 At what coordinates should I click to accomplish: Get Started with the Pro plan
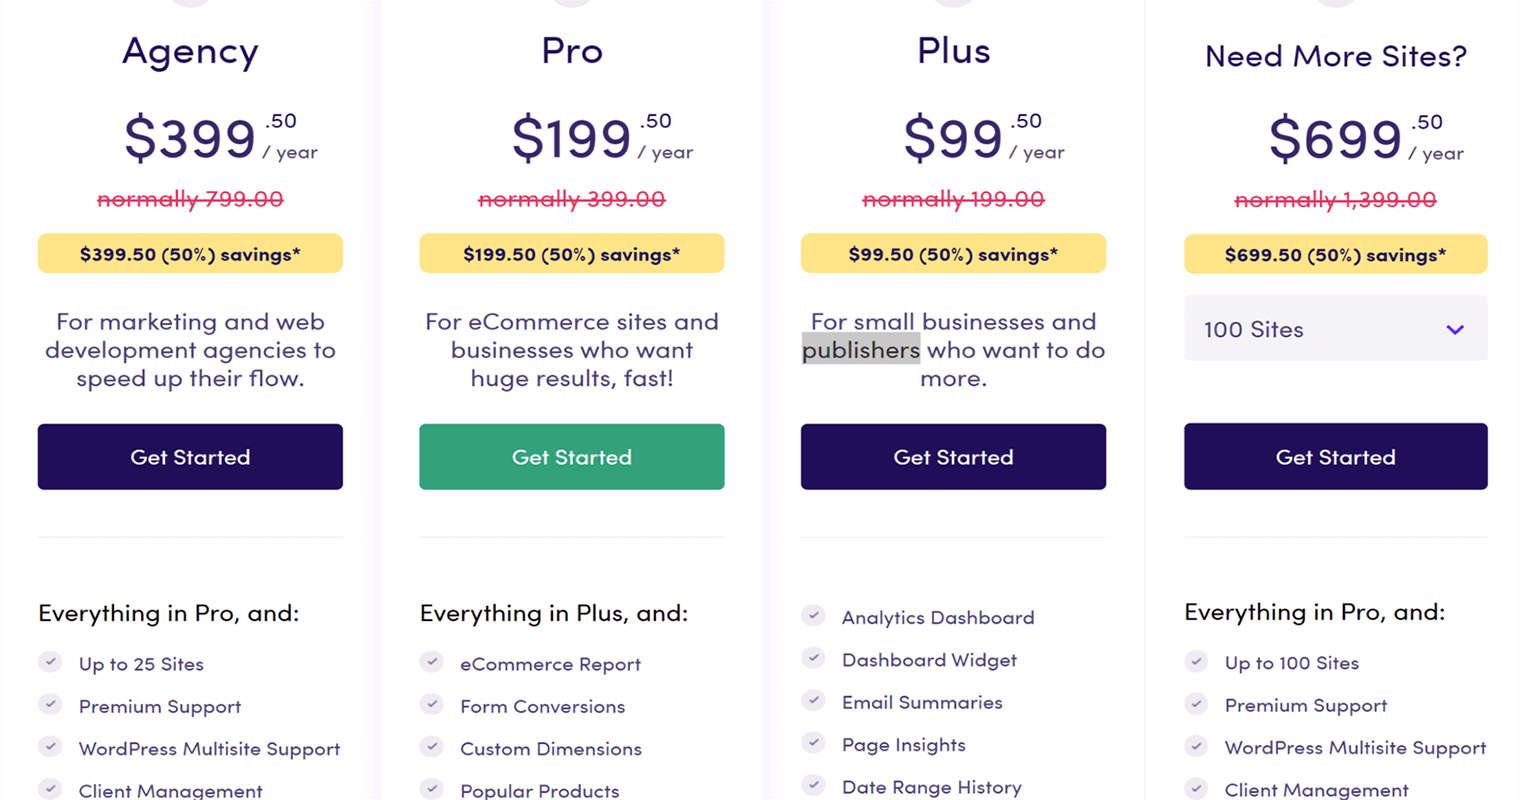click(x=572, y=457)
